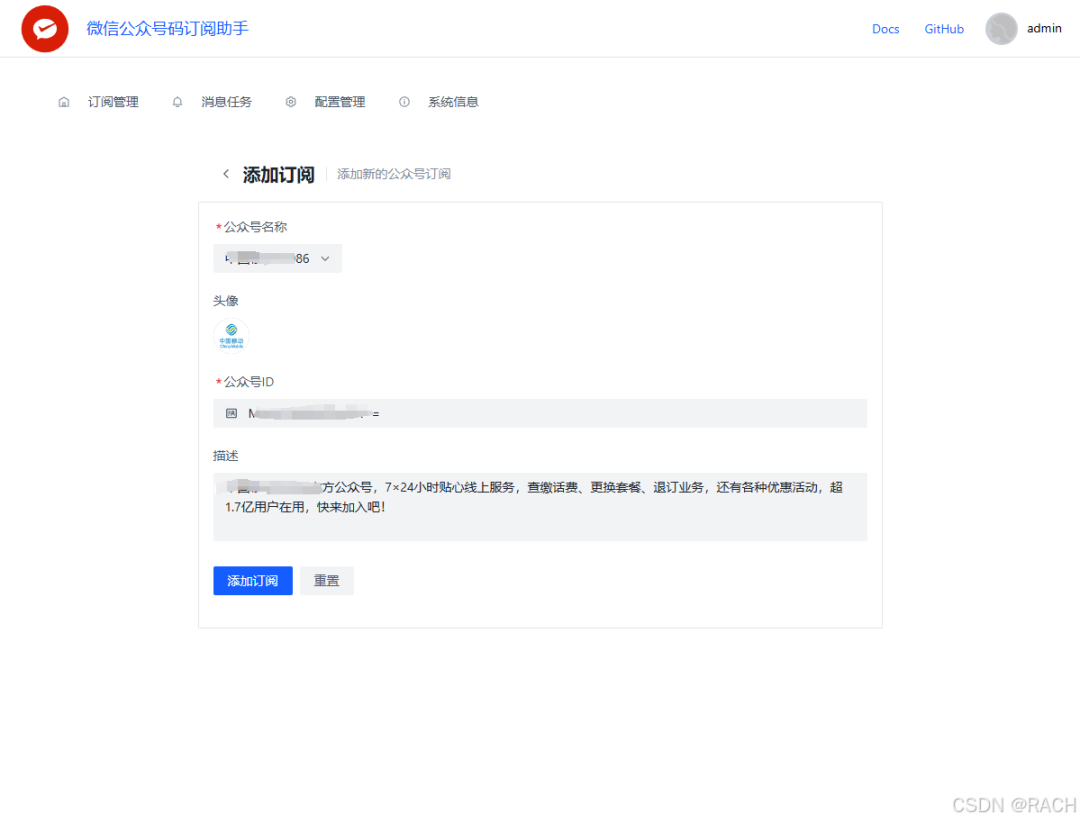The image size is (1080, 823).
Task: Open the Docs link
Action: coord(885,29)
